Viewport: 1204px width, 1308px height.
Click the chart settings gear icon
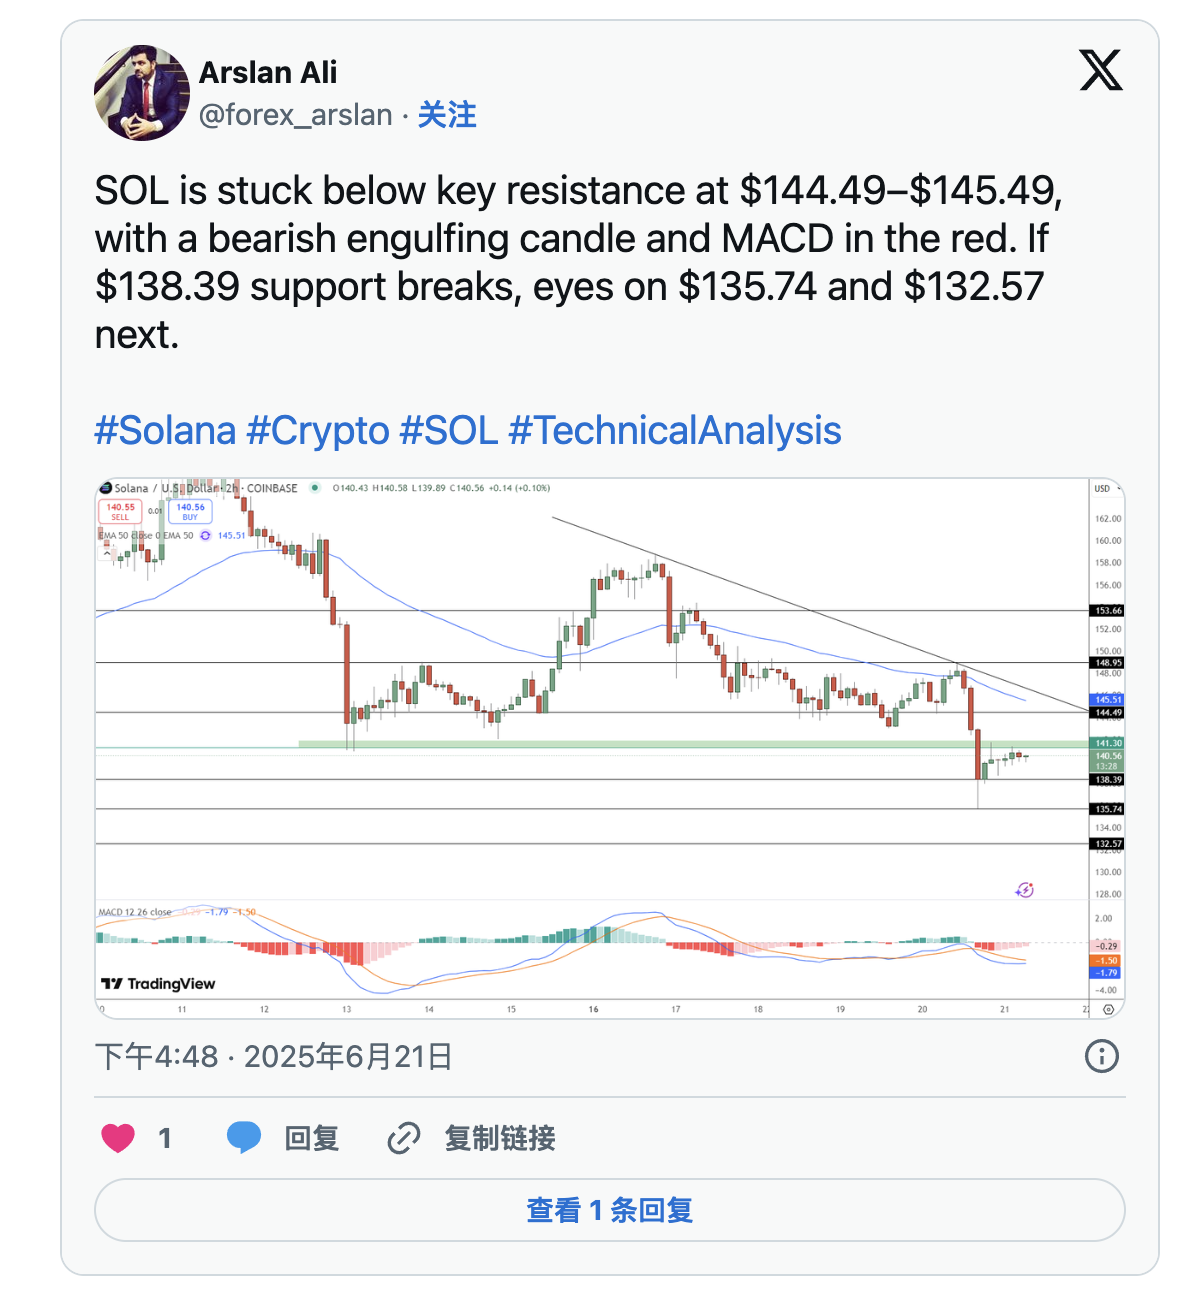coord(1108,1010)
